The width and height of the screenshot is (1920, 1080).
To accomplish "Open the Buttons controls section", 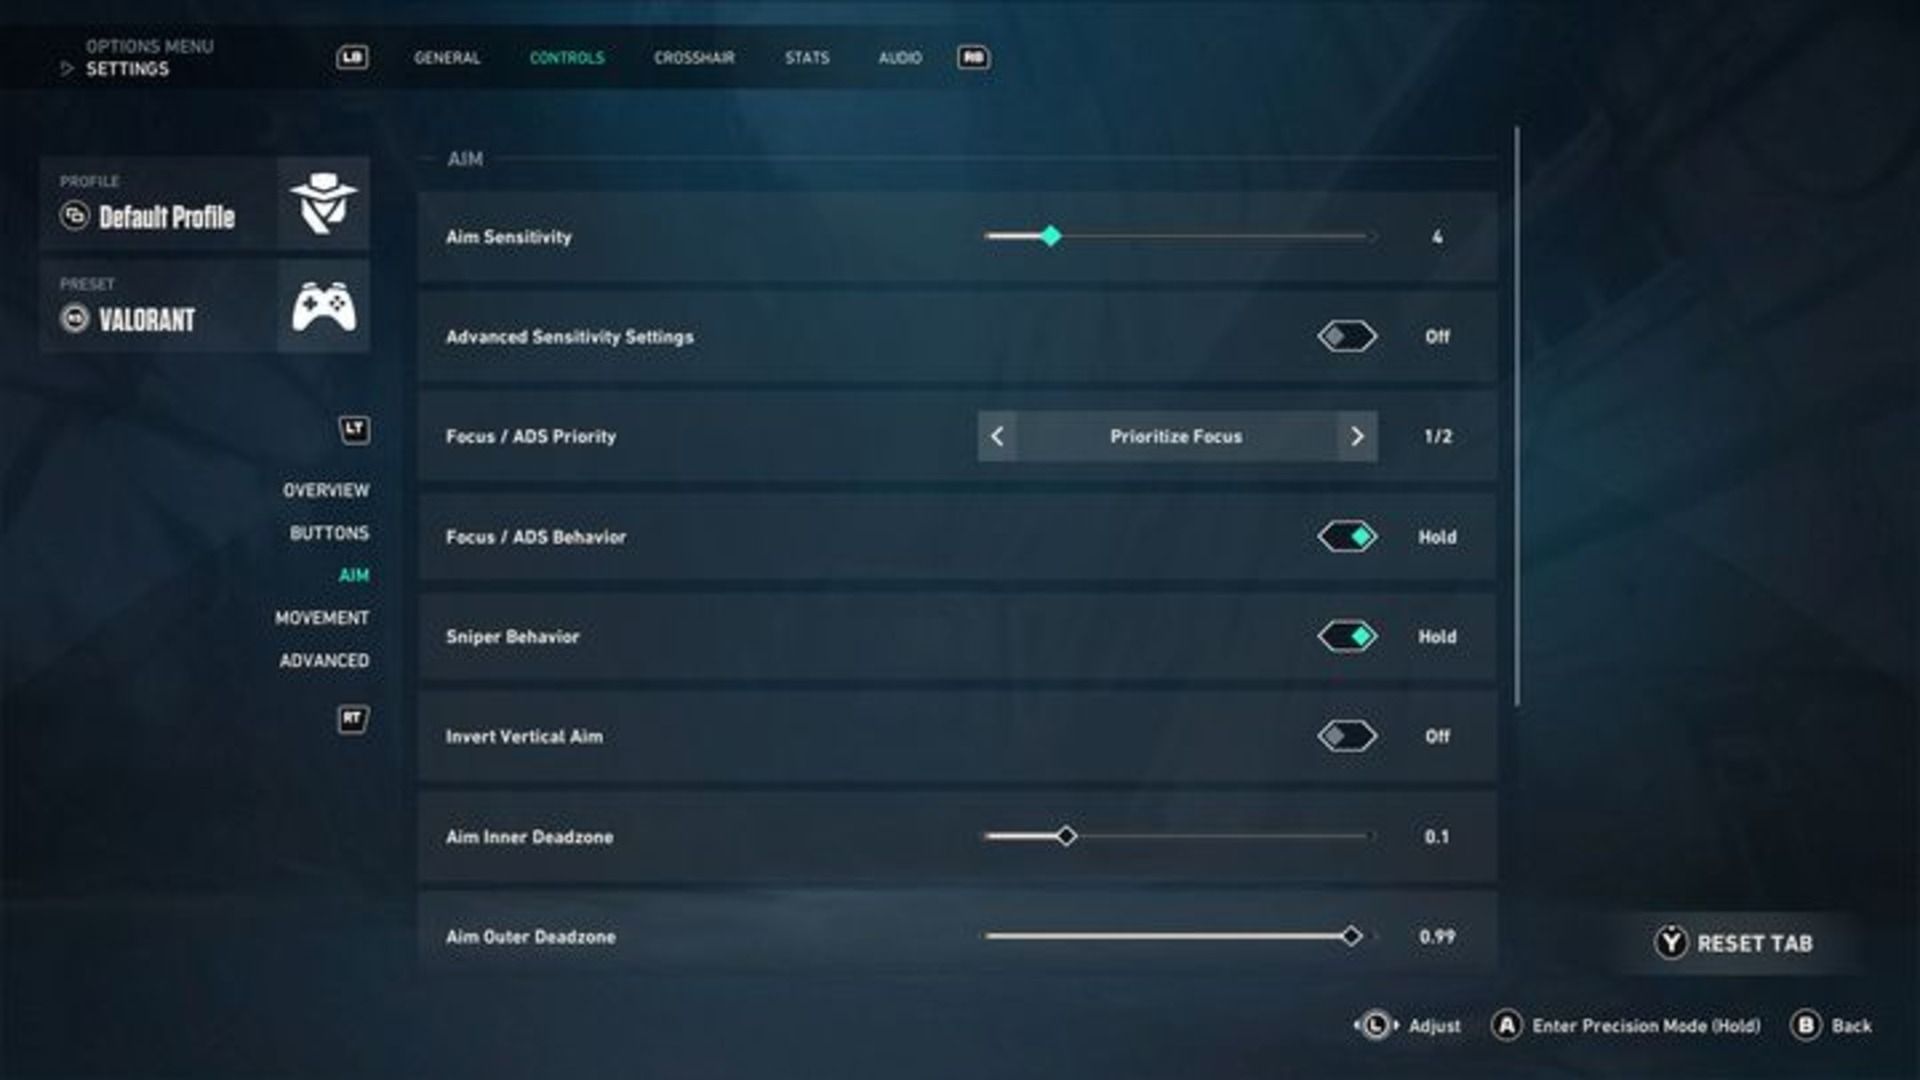I will (329, 533).
